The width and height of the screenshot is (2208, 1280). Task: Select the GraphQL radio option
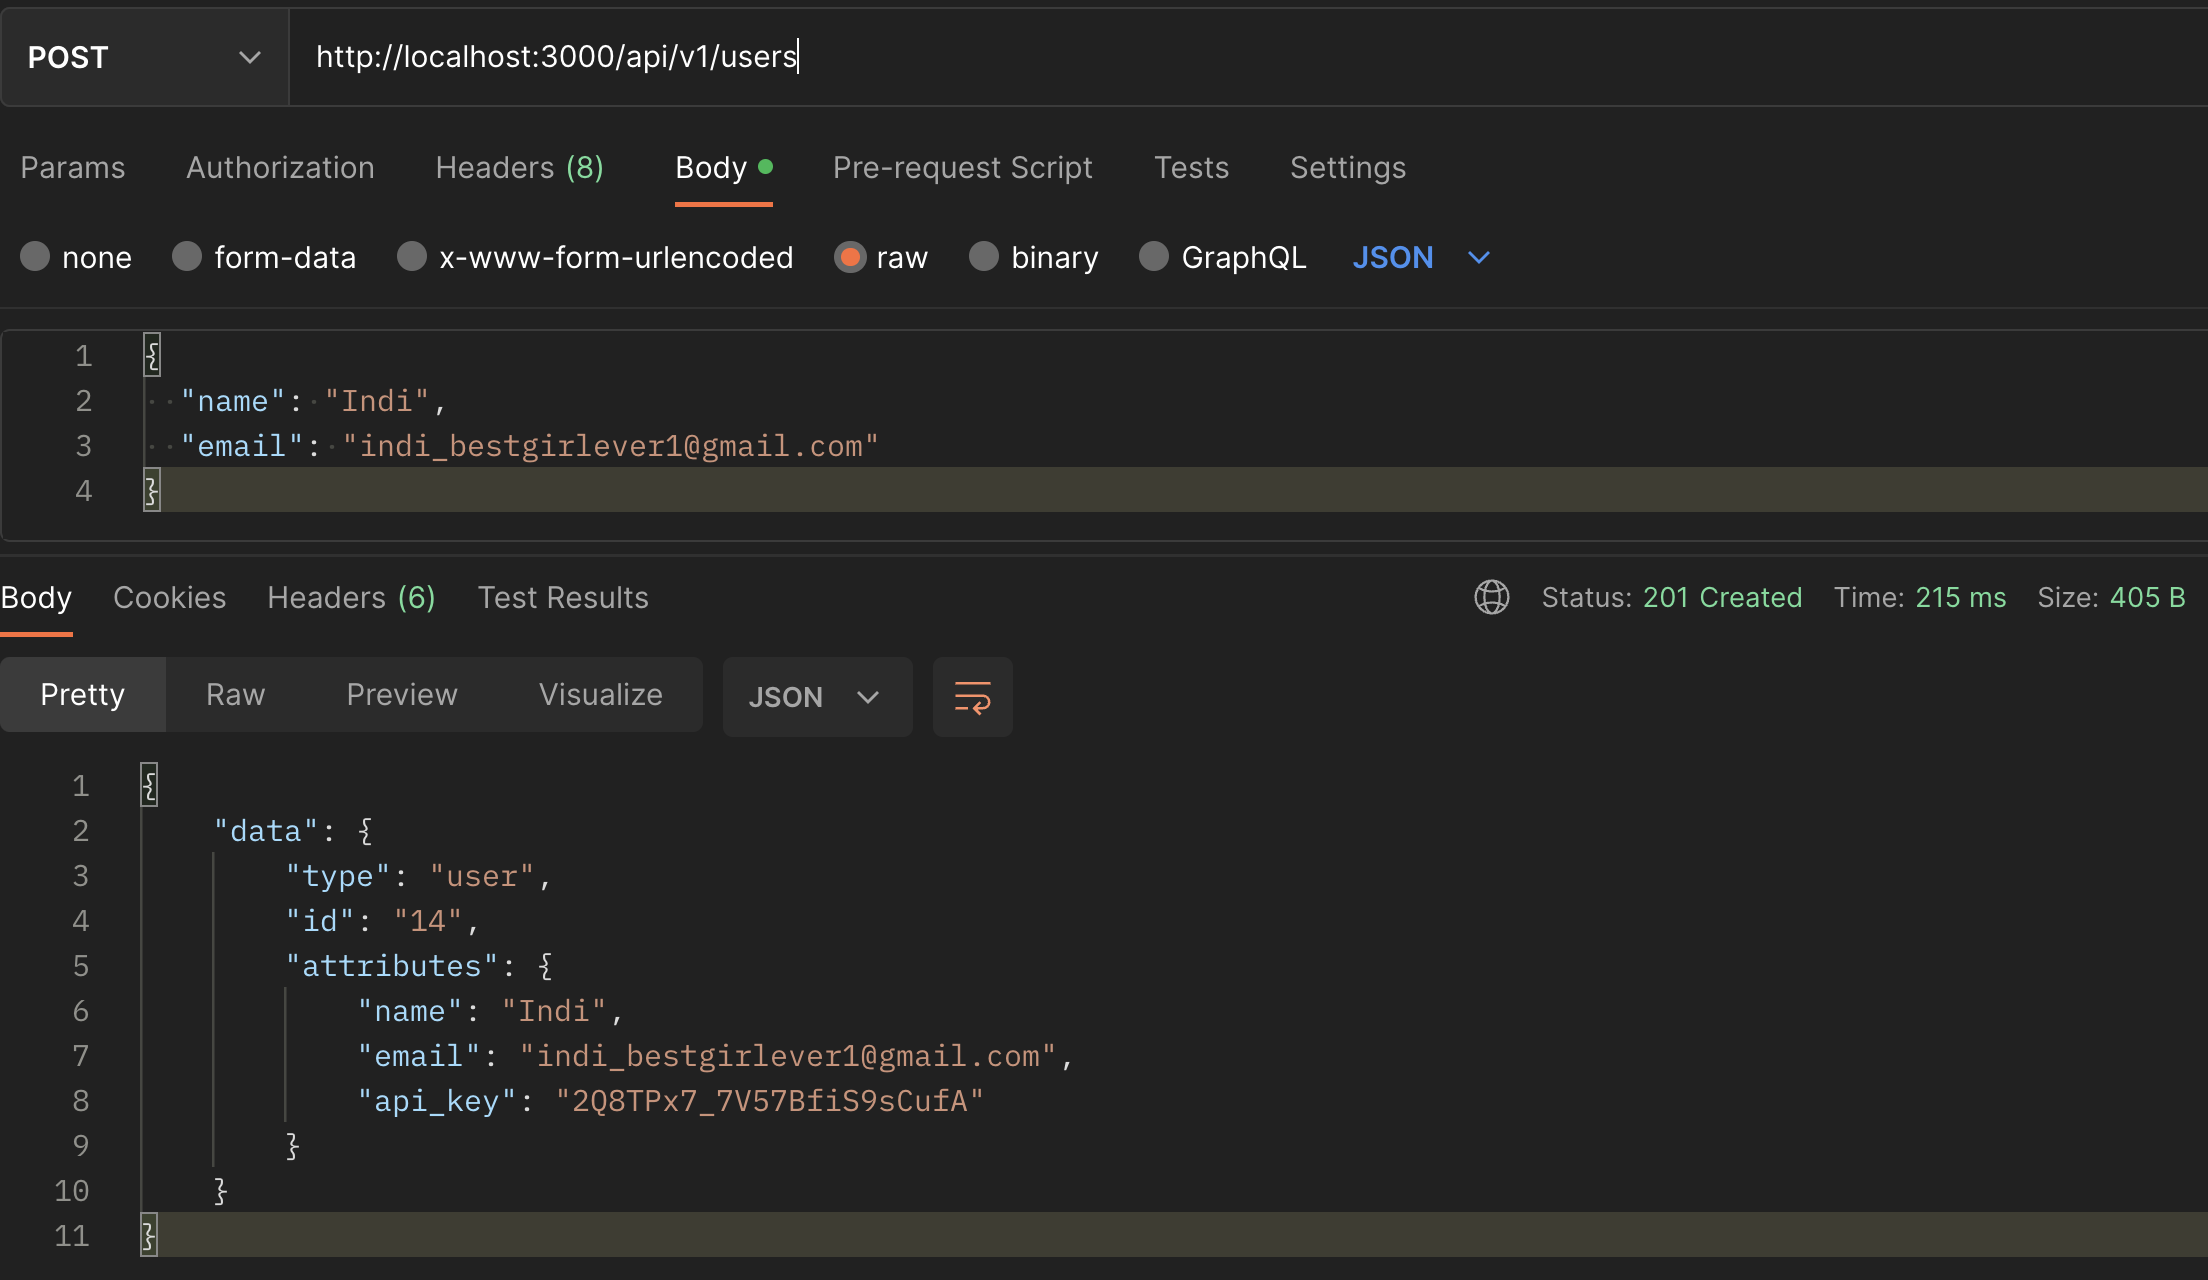click(1154, 257)
